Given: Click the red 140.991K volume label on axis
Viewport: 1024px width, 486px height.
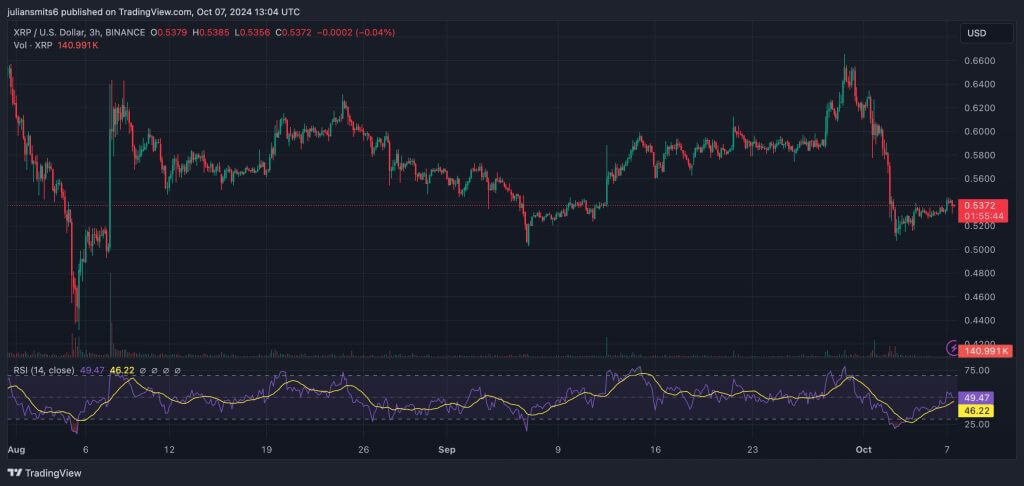Looking at the screenshot, I should point(986,351).
